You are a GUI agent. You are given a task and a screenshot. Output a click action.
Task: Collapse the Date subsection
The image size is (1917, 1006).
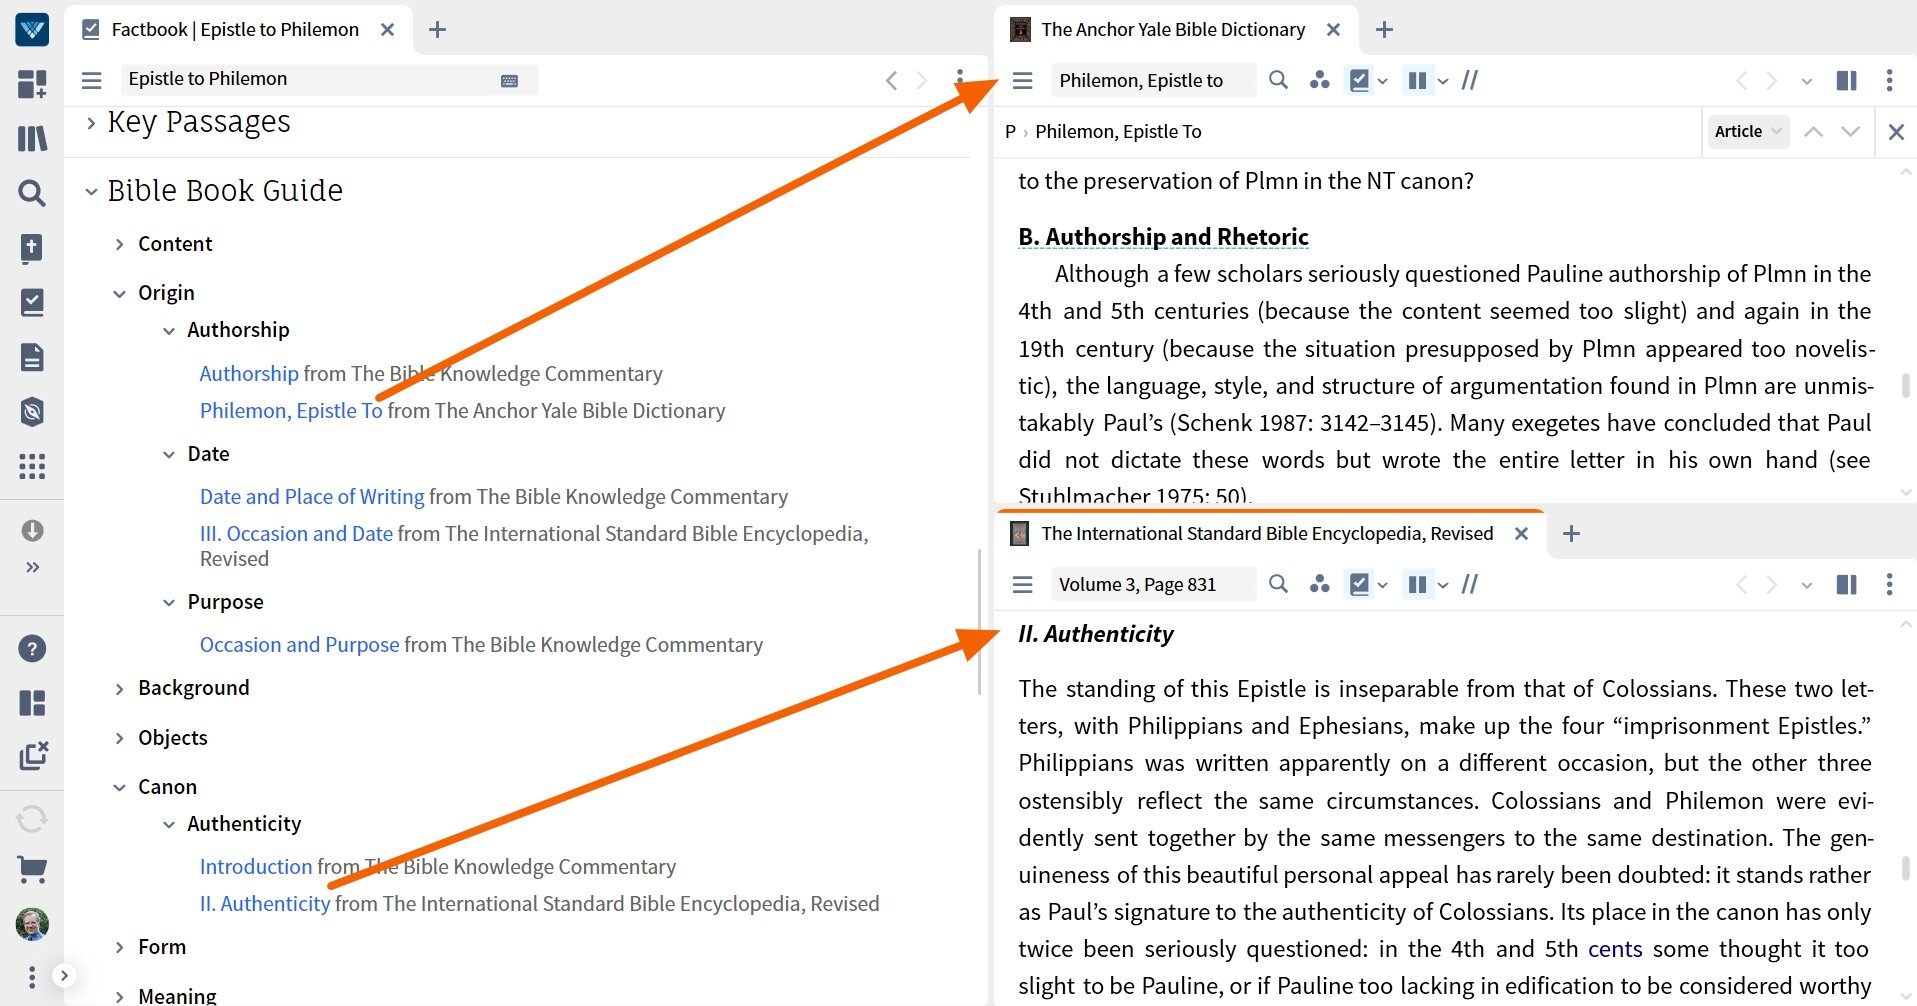pyautogui.click(x=169, y=455)
